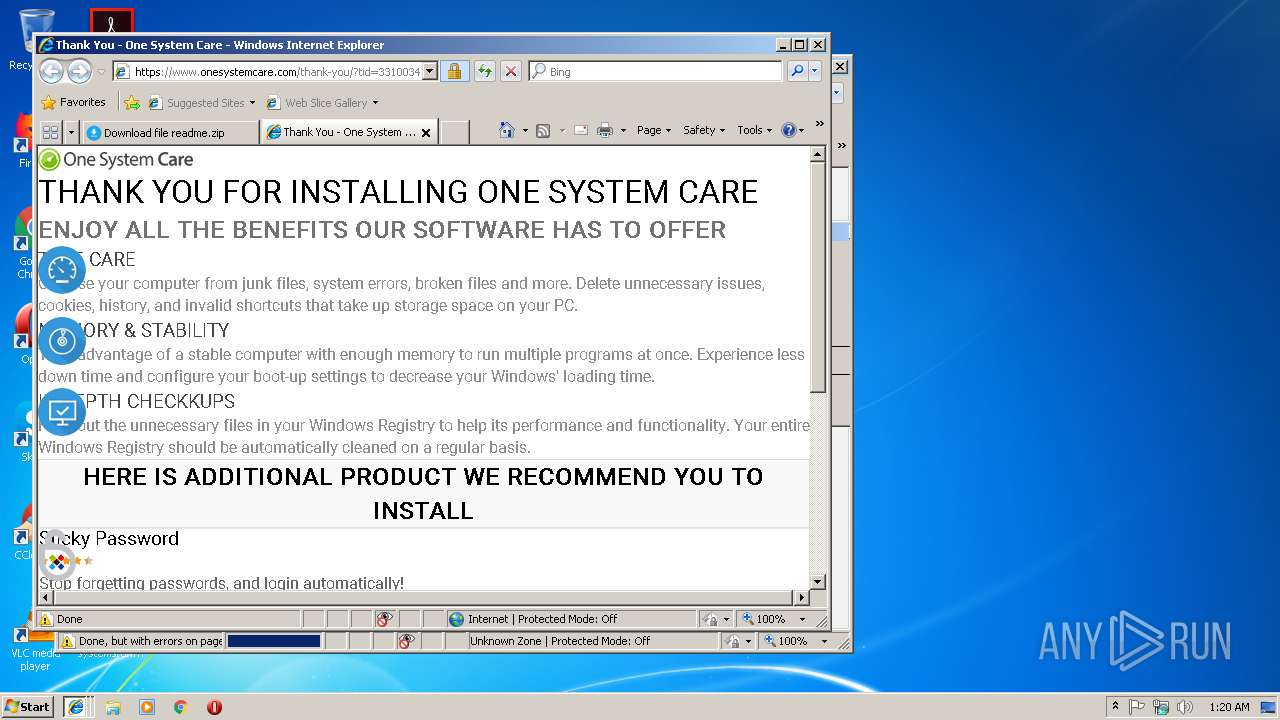
Task: Print page using printer icon
Action: click(x=605, y=130)
